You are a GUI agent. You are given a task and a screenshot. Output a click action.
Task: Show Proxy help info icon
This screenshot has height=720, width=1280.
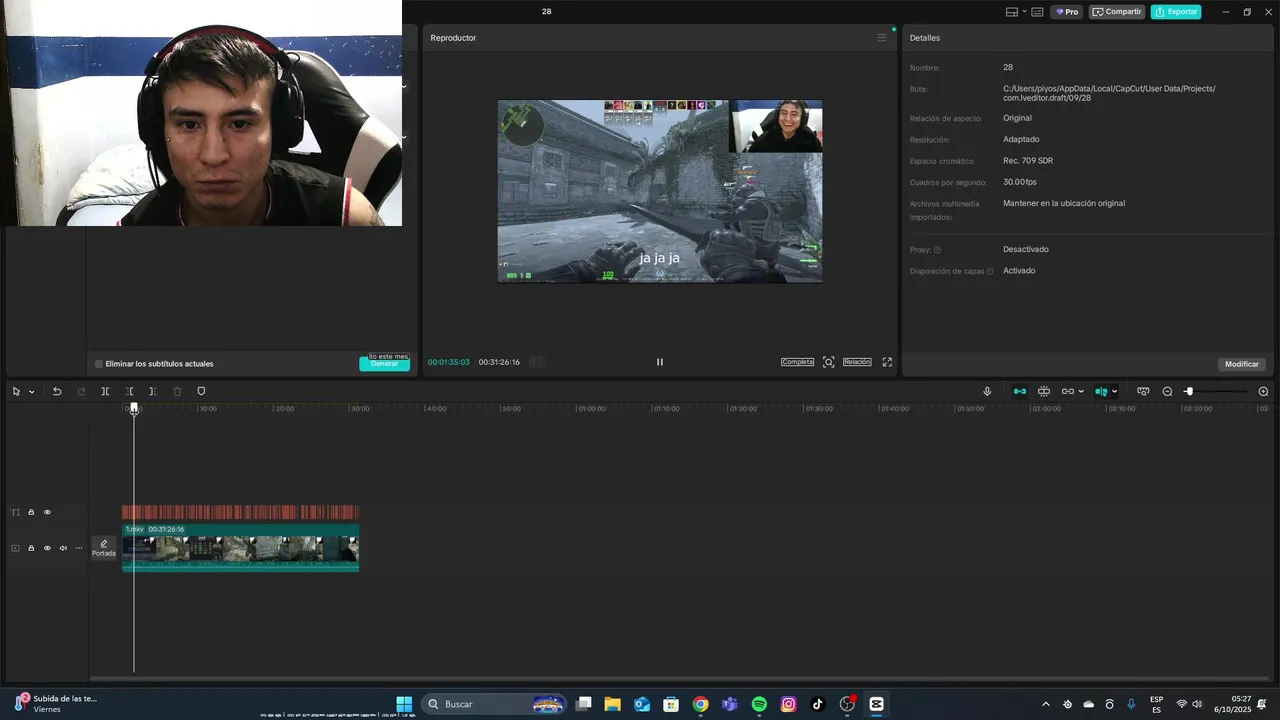click(x=937, y=250)
